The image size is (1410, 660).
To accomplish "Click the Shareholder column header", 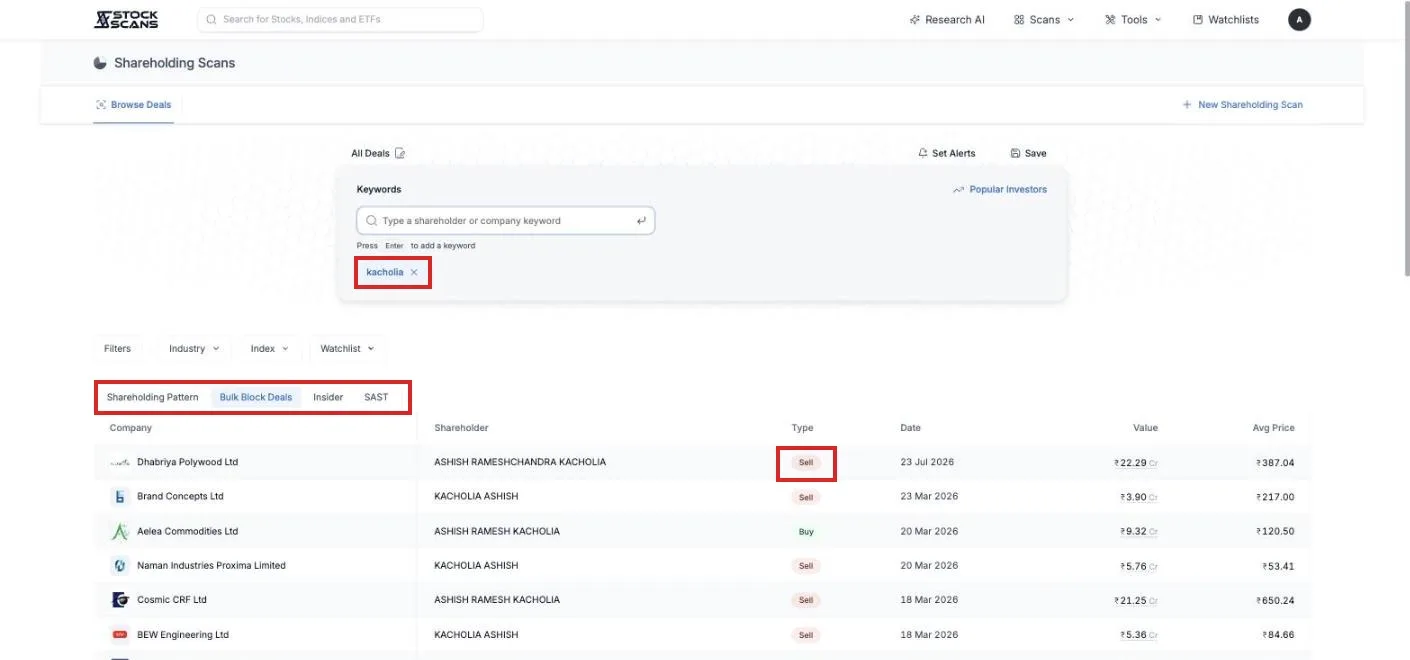I will tap(461, 428).
